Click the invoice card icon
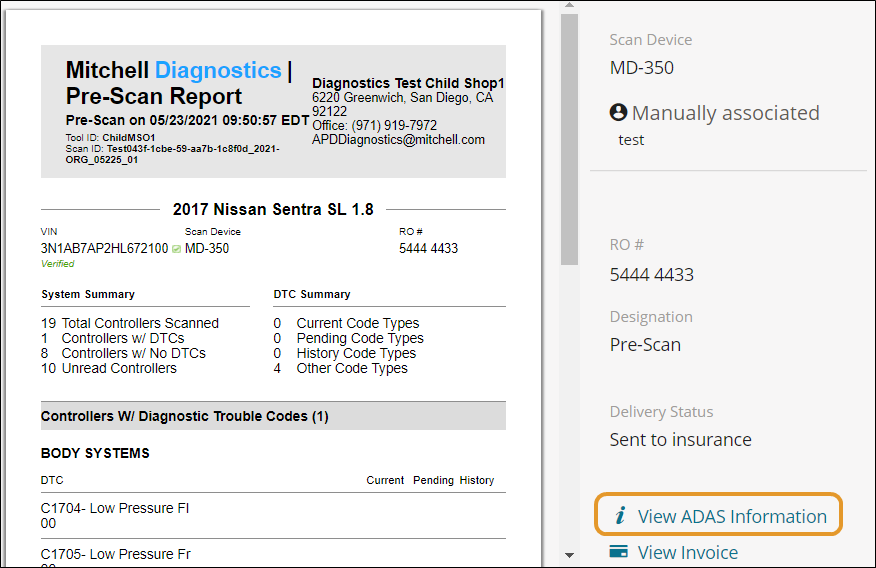876x568 pixels. (x=618, y=551)
